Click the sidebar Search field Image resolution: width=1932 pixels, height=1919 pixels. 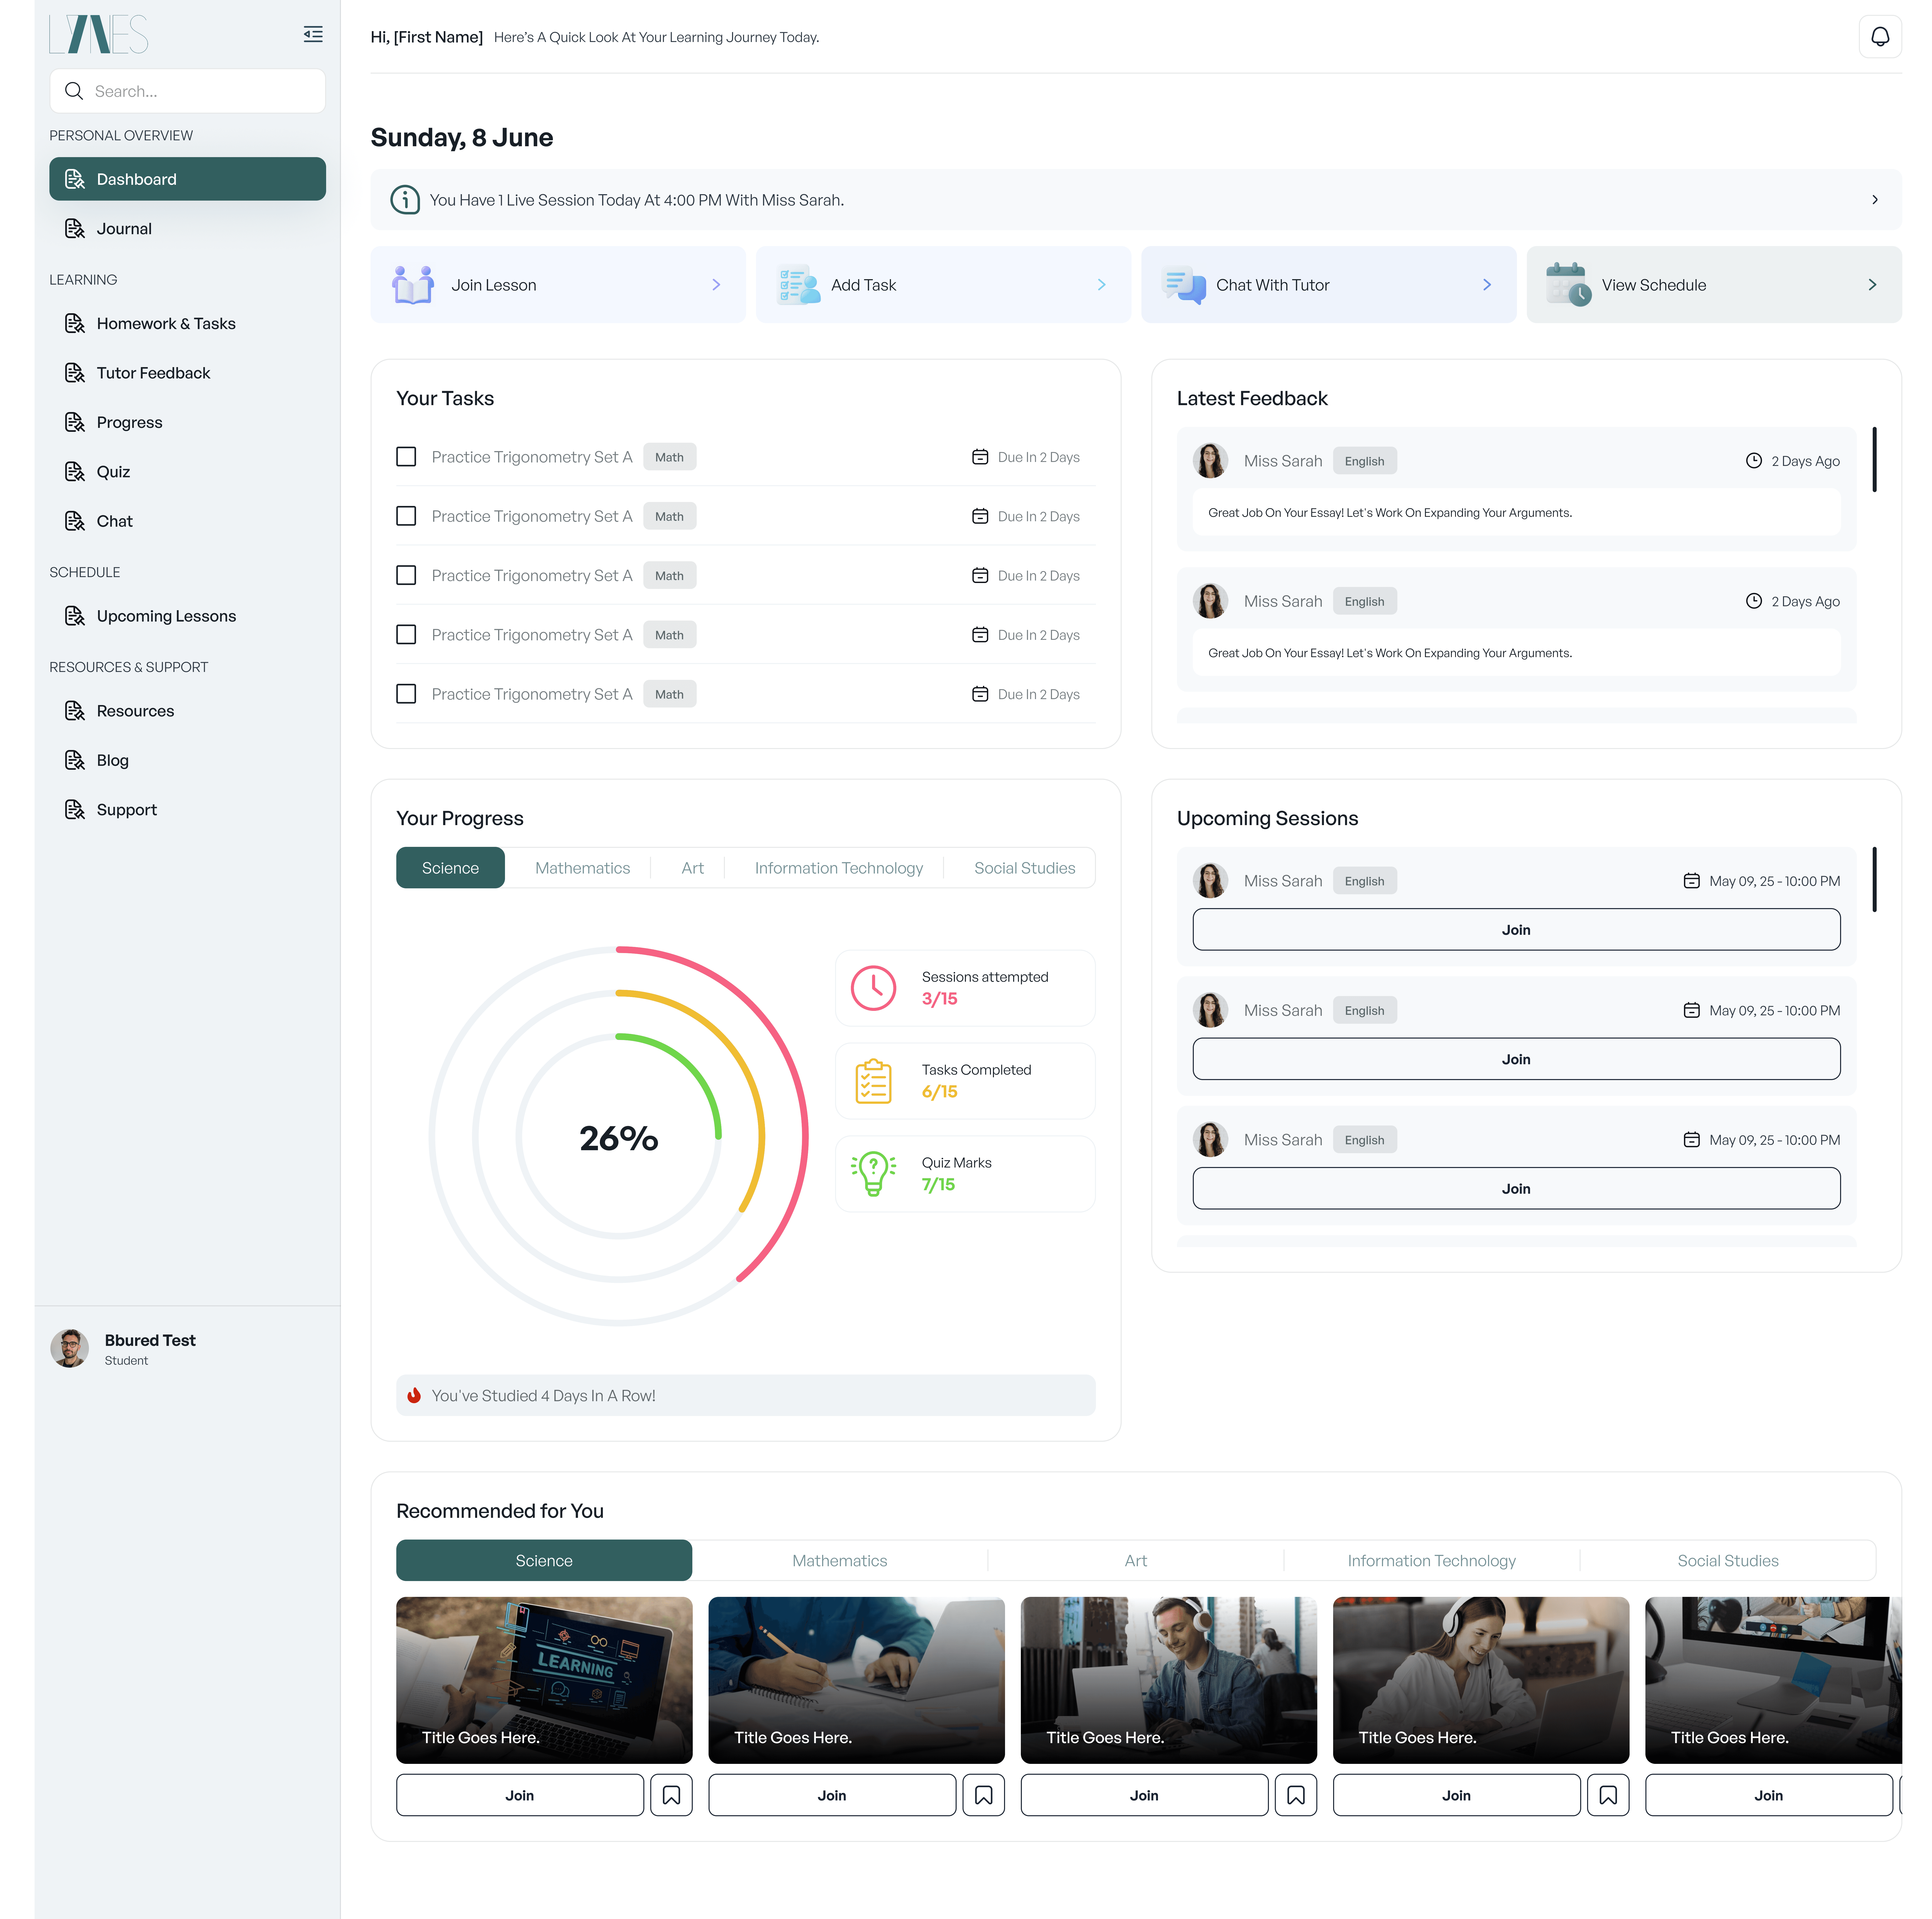click(188, 91)
